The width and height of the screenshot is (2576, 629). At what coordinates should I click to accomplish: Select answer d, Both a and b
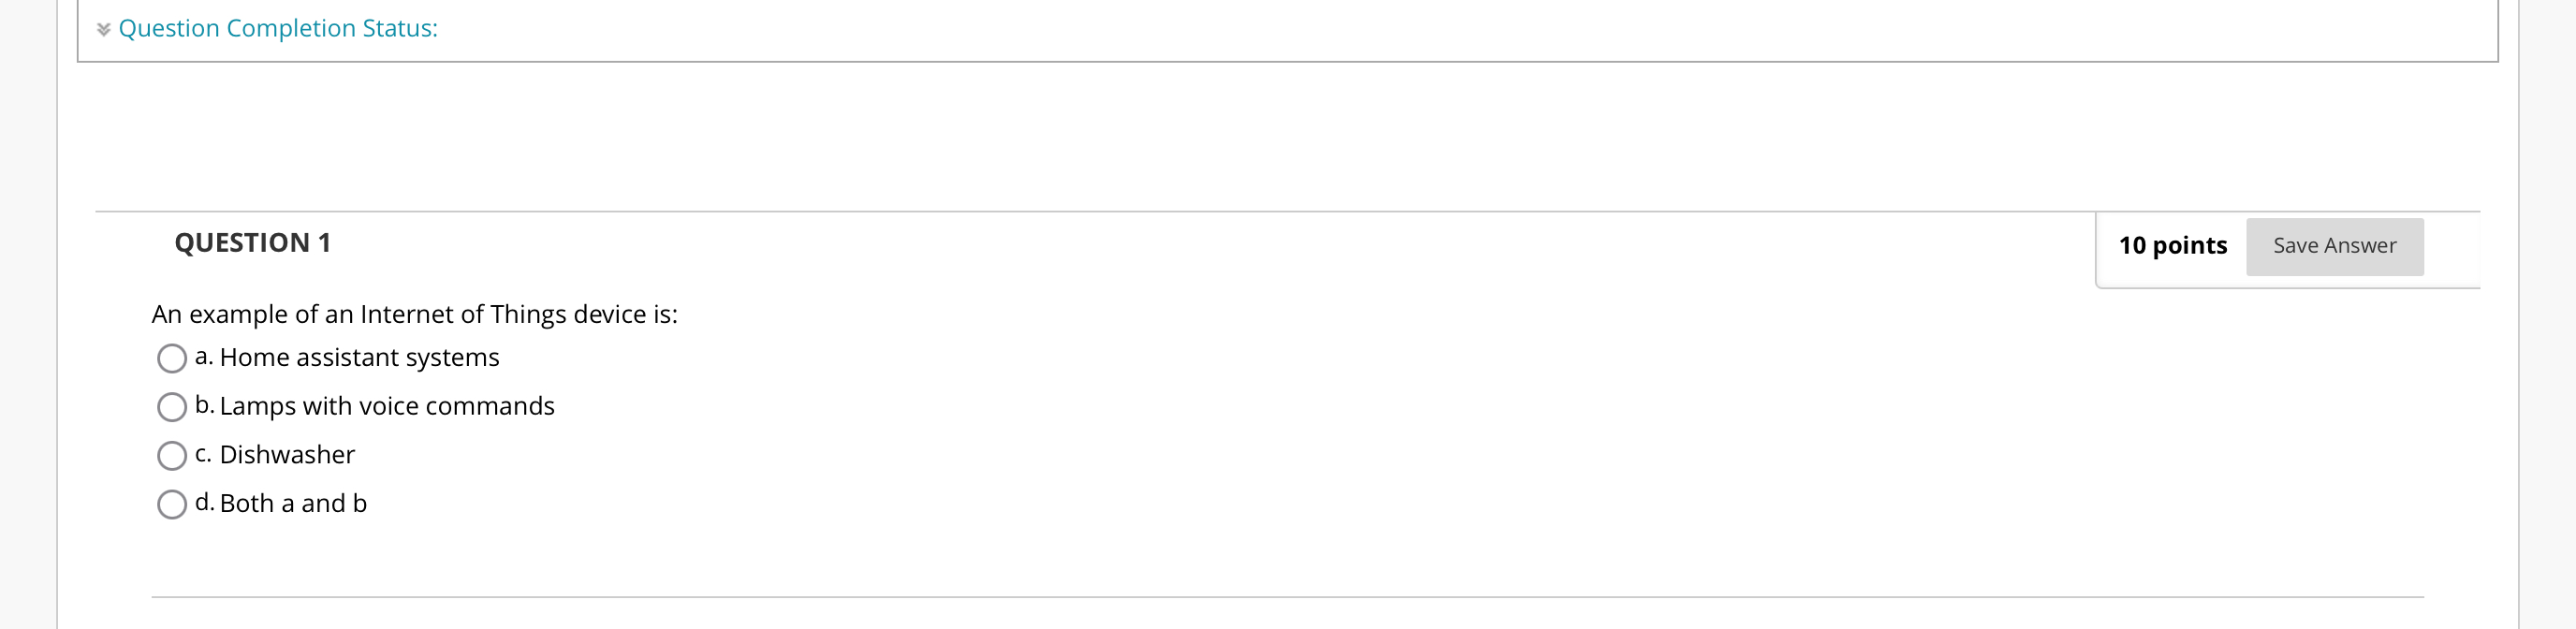point(171,504)
